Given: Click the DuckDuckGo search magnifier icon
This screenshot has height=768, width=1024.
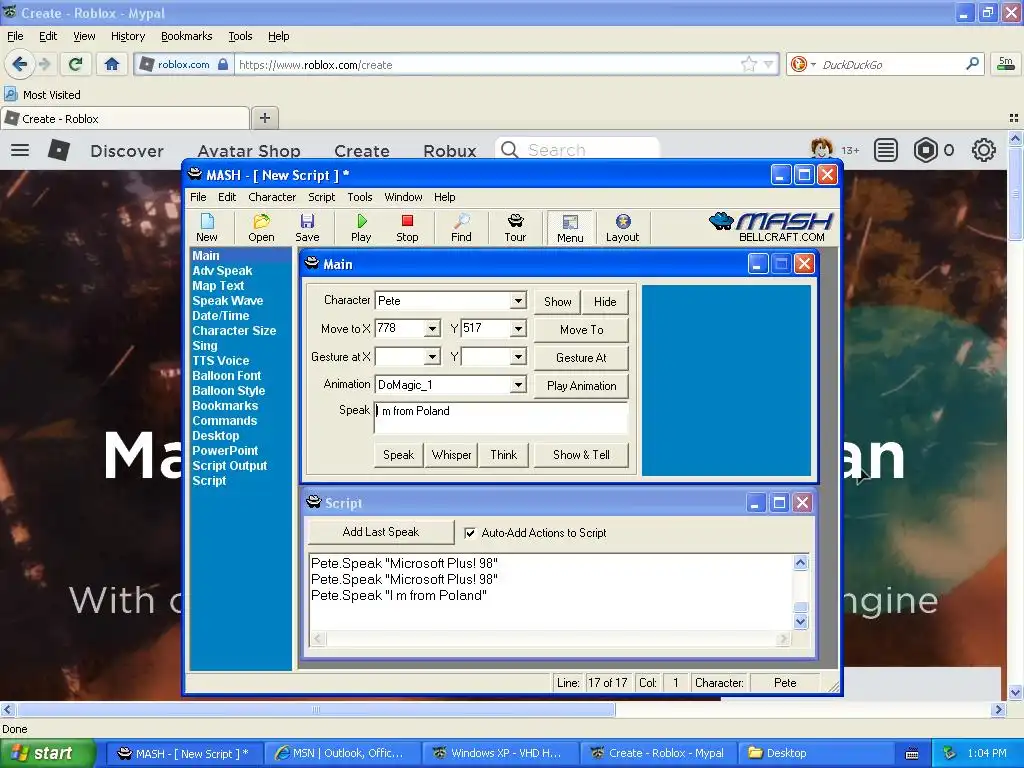Looking at the screenshot, I should coord(972,64).
